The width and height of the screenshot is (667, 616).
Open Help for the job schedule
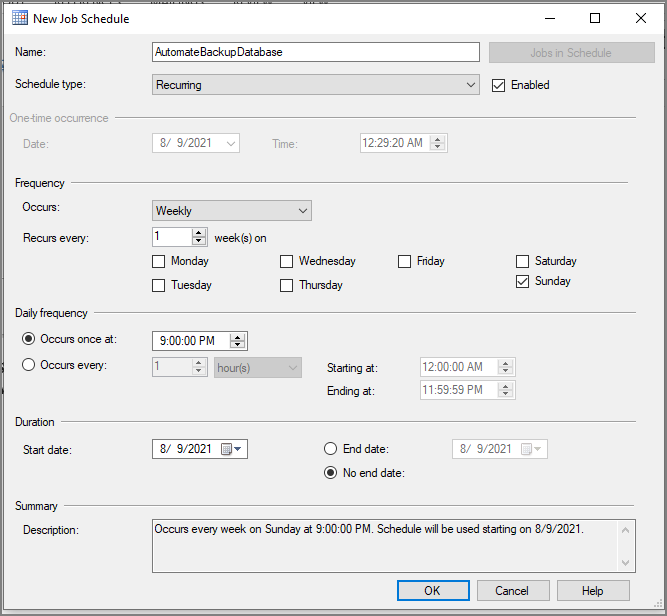tap(593, 590)
